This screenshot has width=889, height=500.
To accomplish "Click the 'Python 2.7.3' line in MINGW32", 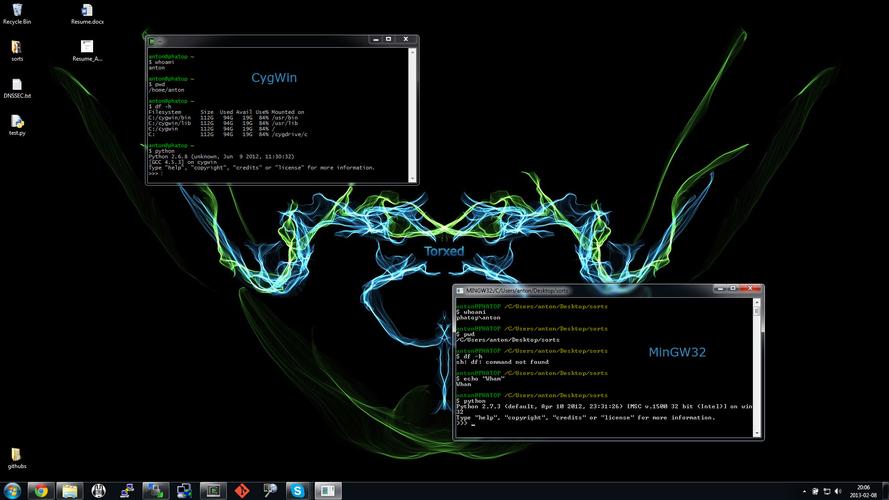I will [x=604, y=406].
